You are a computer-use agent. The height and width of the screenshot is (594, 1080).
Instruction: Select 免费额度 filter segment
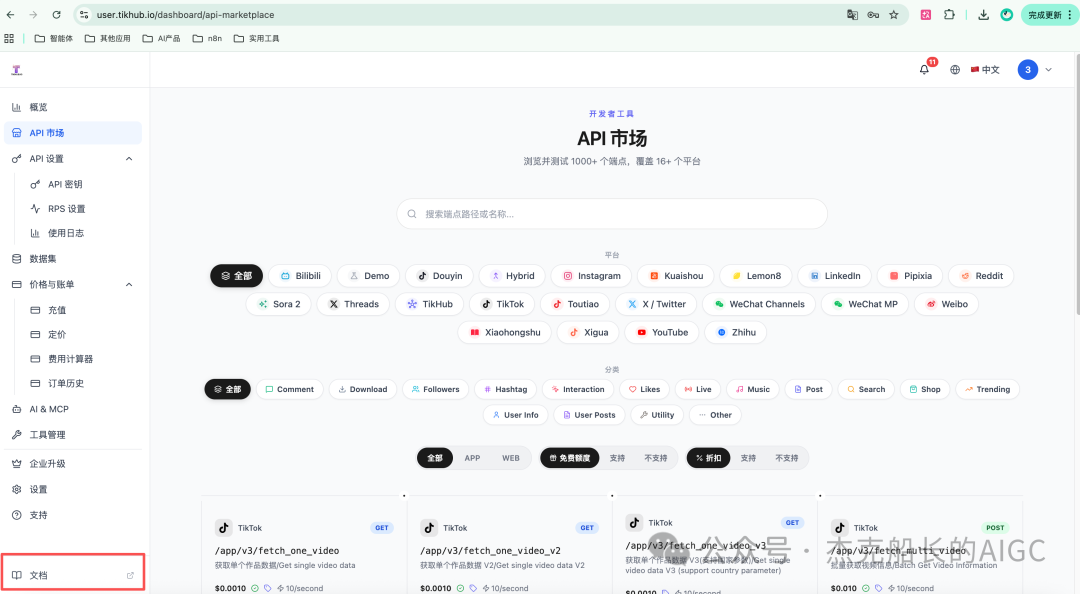coord(570,458)
